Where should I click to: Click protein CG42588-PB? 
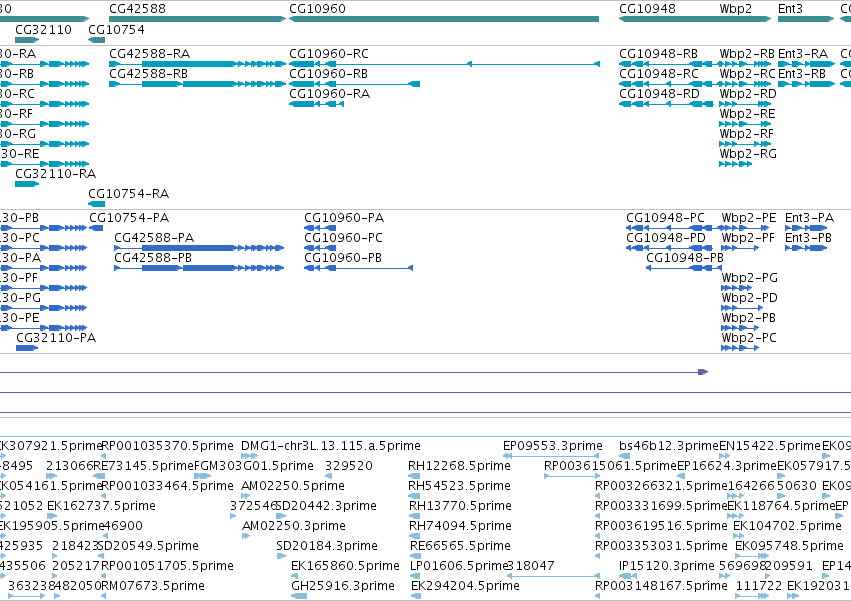click(x=153, y=258)
